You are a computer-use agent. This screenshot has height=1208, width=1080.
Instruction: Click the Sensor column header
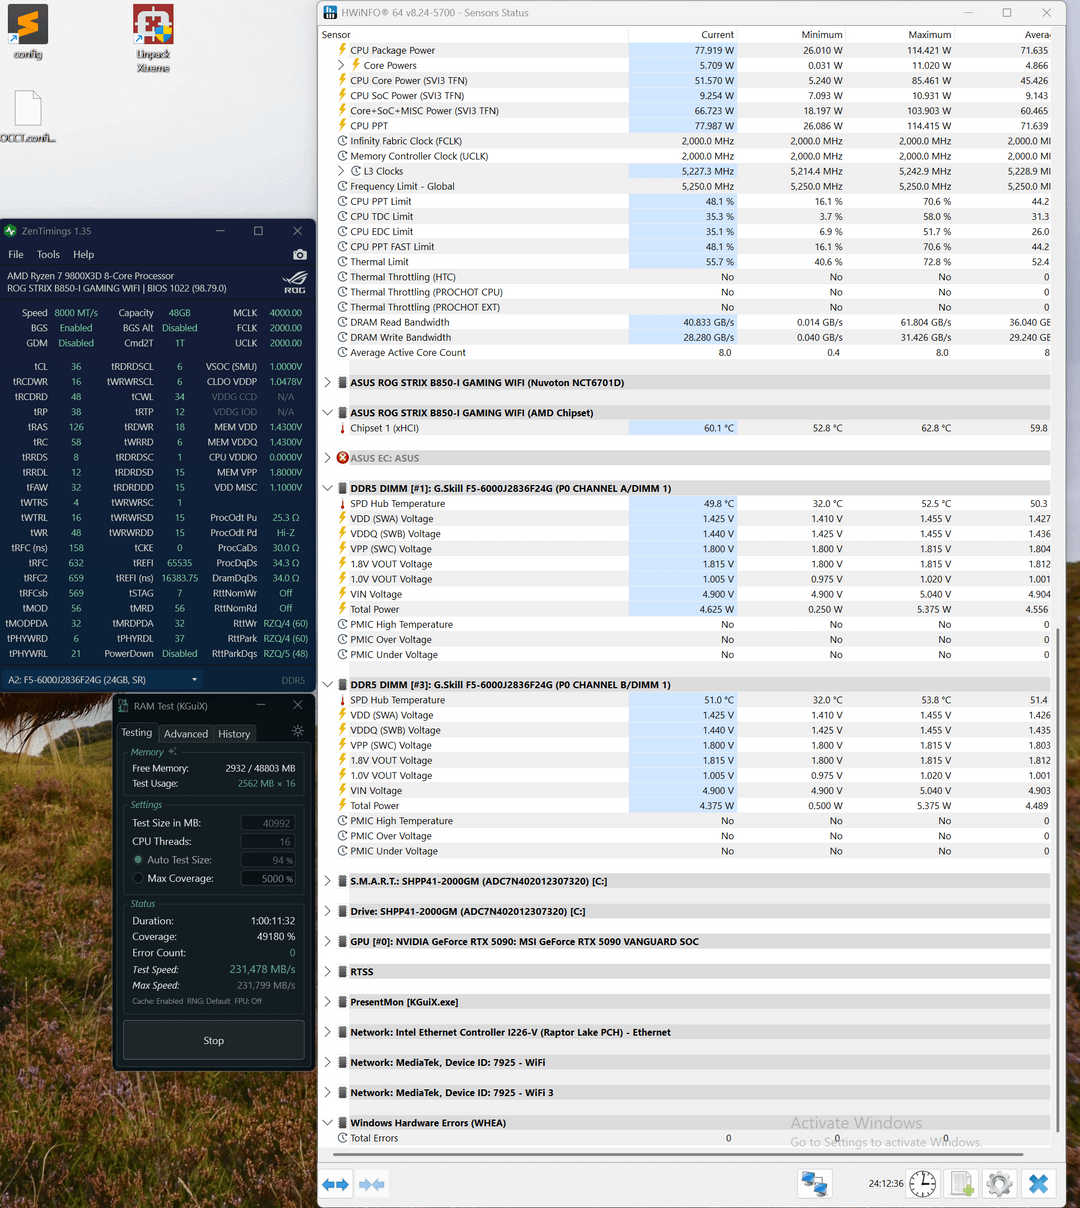473,34
